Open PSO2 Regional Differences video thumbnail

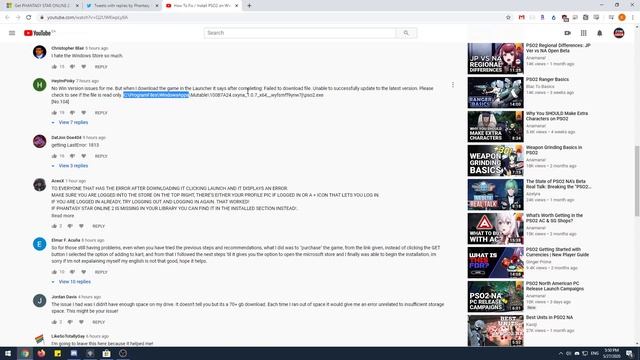tap(495, 58)
